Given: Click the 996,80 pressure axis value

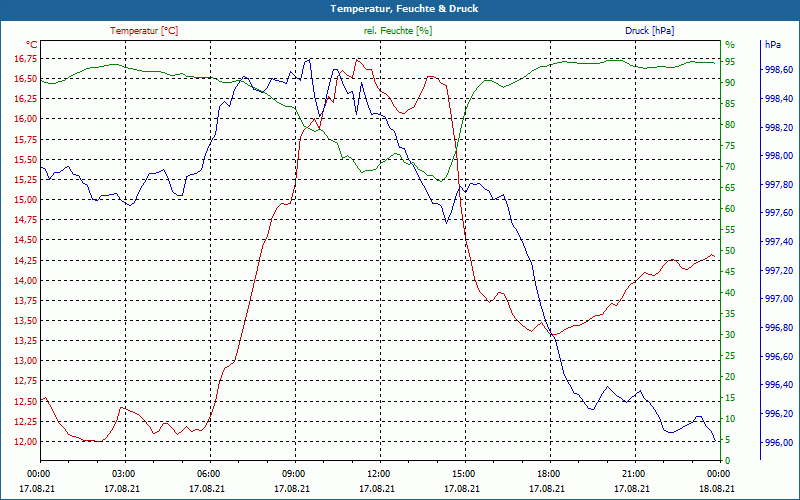Looking at the screenshot, I should (778, 328).
